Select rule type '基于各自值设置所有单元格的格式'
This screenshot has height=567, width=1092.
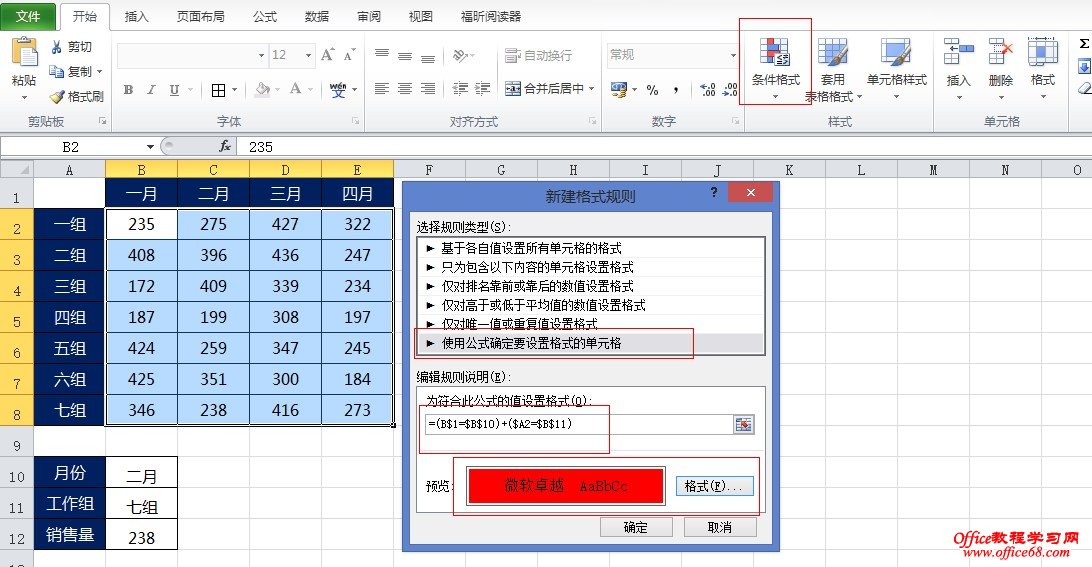(590, 248)
